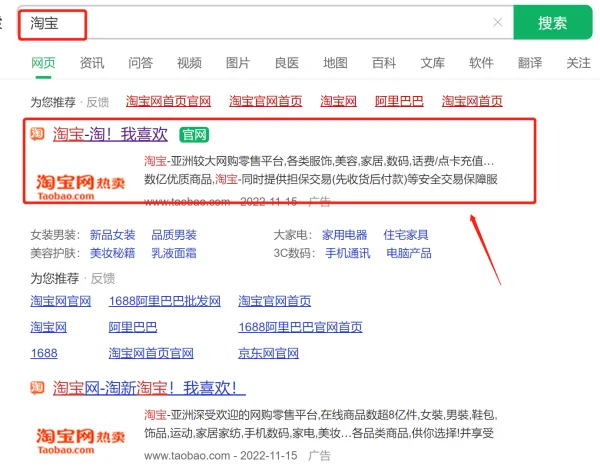Open related search 1688阿里巴巴批发网

(x=165, y=301)
